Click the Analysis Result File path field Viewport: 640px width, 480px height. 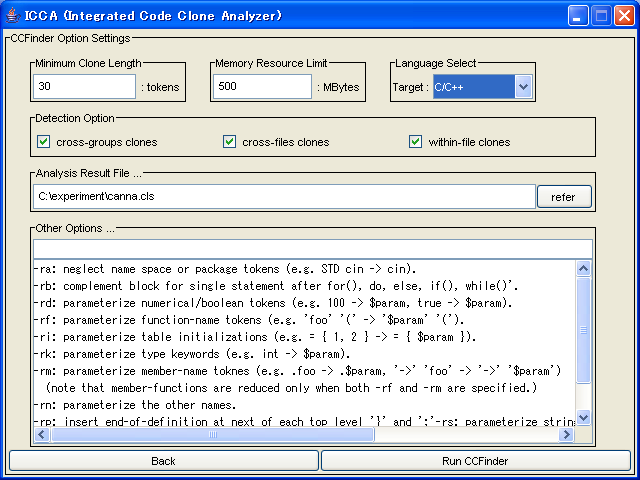click(284, 197)
